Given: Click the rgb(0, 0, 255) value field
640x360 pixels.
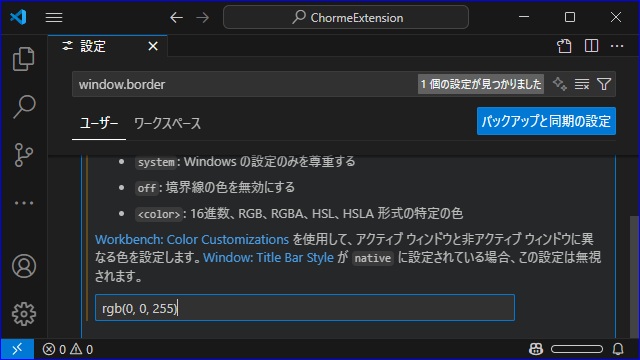Looking at the screenshot, I should 304,308.
